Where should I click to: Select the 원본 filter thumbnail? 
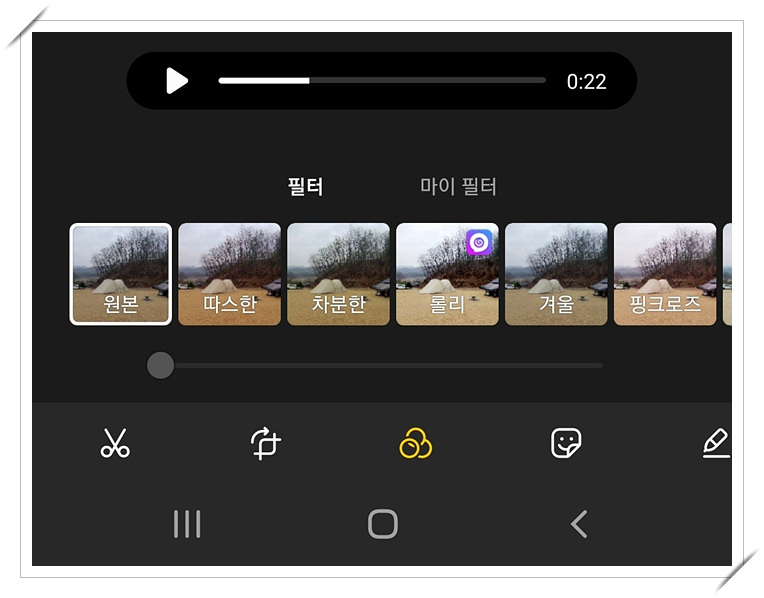click(121, 274)
